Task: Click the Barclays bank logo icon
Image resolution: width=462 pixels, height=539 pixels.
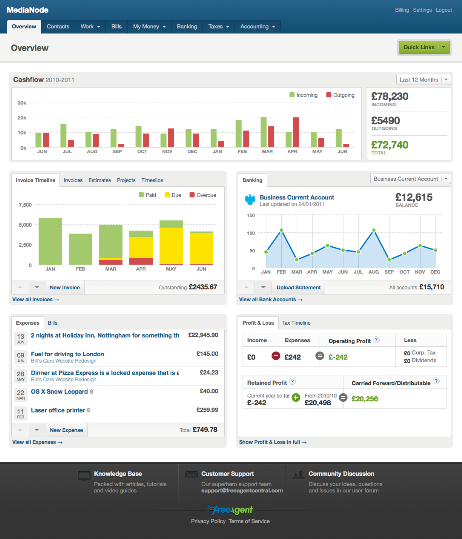Action: (x=250, y=200)
